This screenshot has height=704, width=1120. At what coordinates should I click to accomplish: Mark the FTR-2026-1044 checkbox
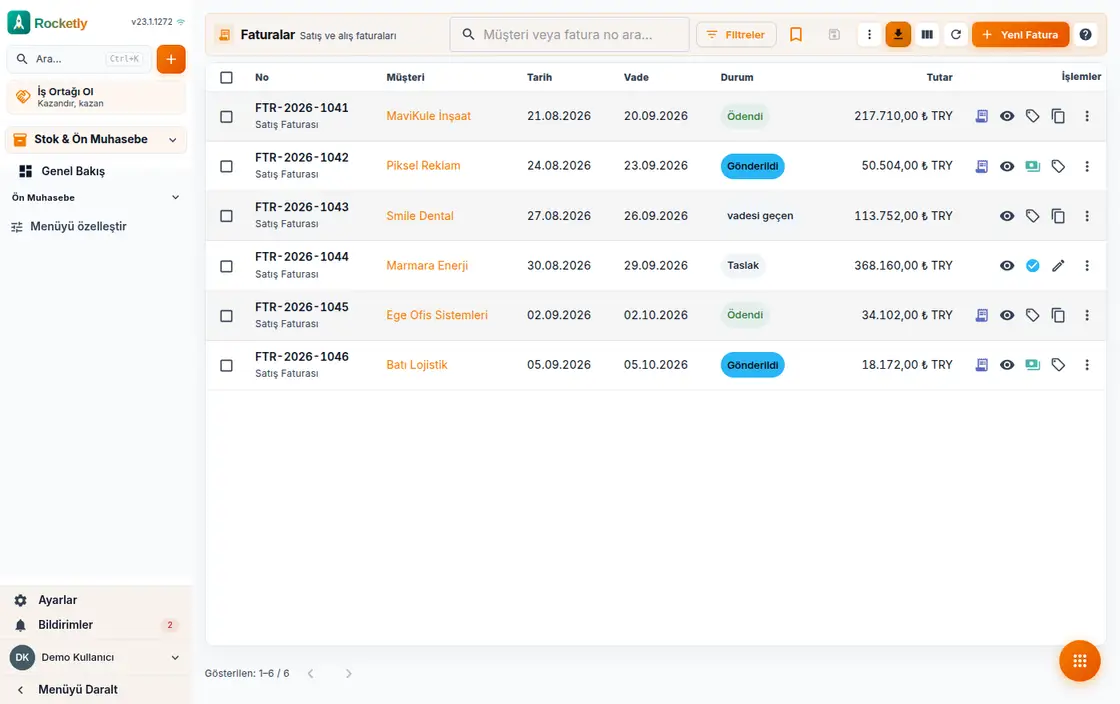point(226,266)
